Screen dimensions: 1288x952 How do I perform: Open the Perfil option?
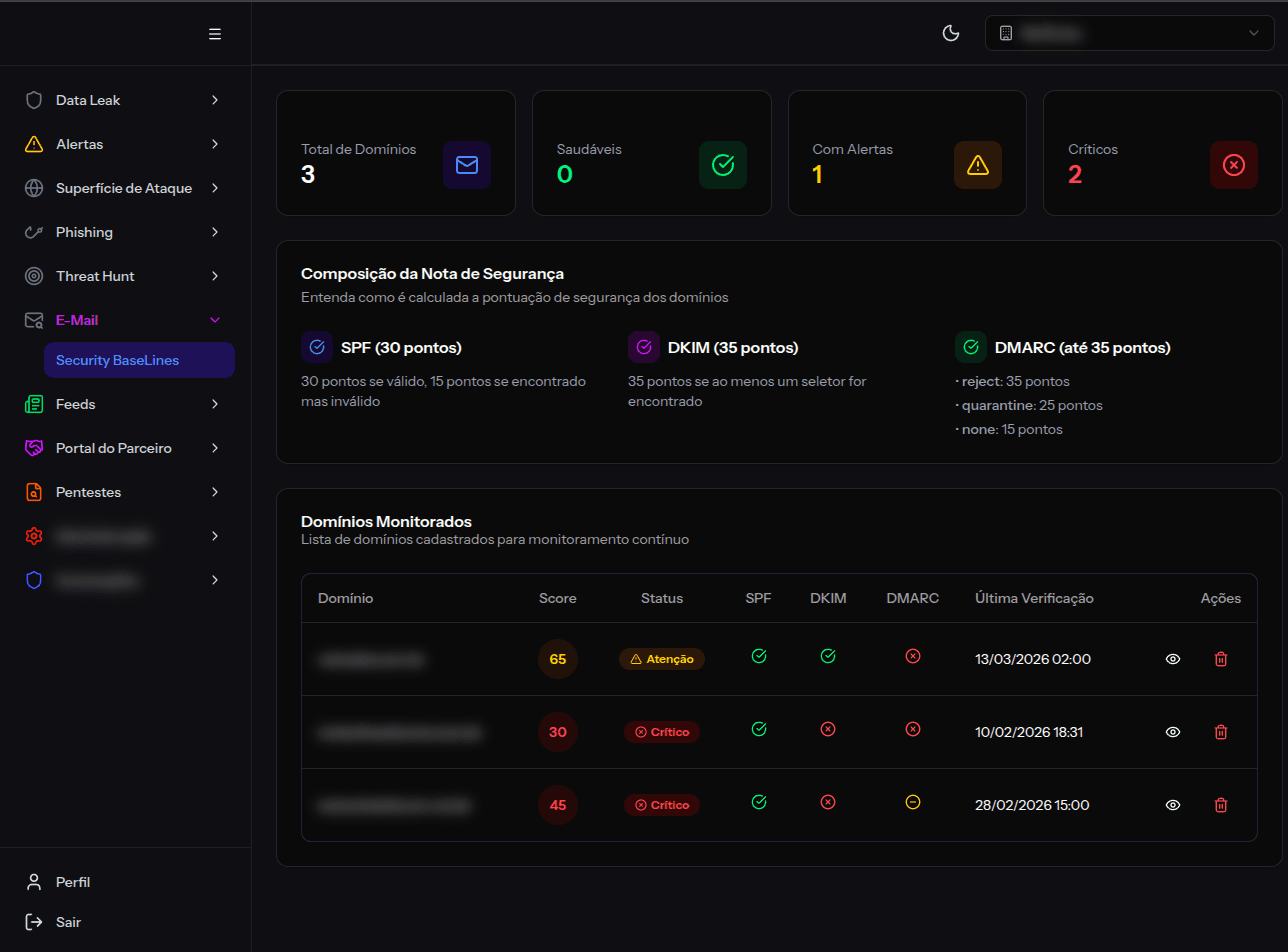pyautogui.click(x=71, y=882)
